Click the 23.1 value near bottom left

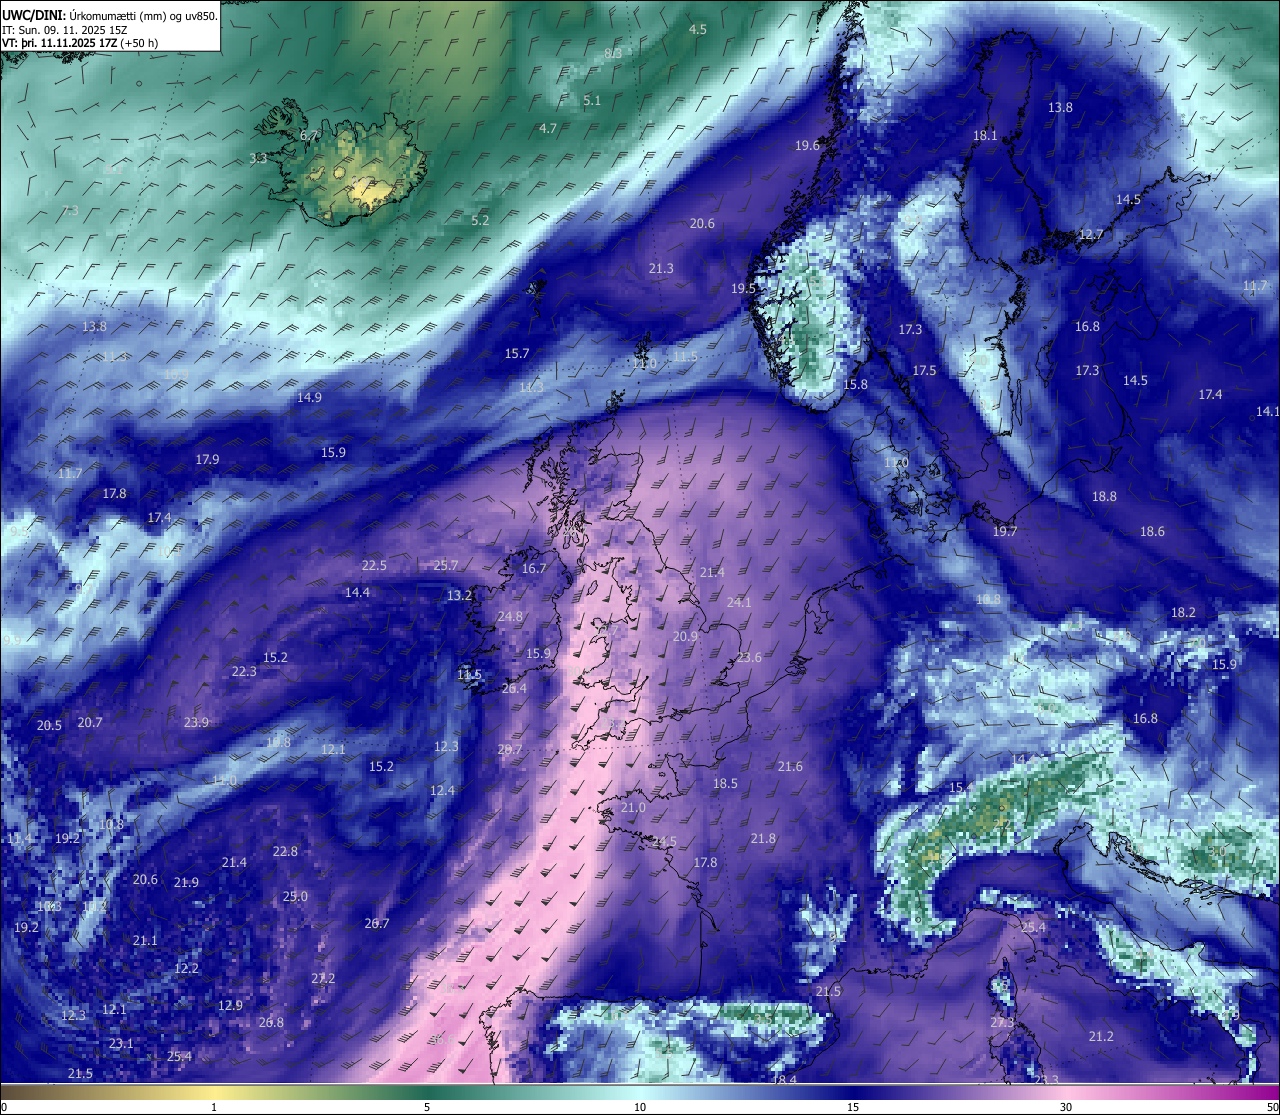coord(121,1044)
